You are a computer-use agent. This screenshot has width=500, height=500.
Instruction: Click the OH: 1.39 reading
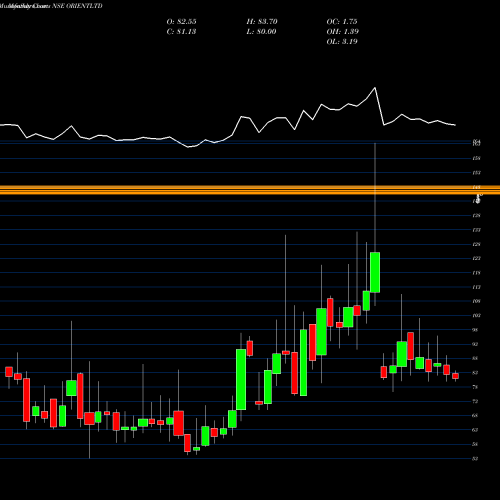pos(343,32)
